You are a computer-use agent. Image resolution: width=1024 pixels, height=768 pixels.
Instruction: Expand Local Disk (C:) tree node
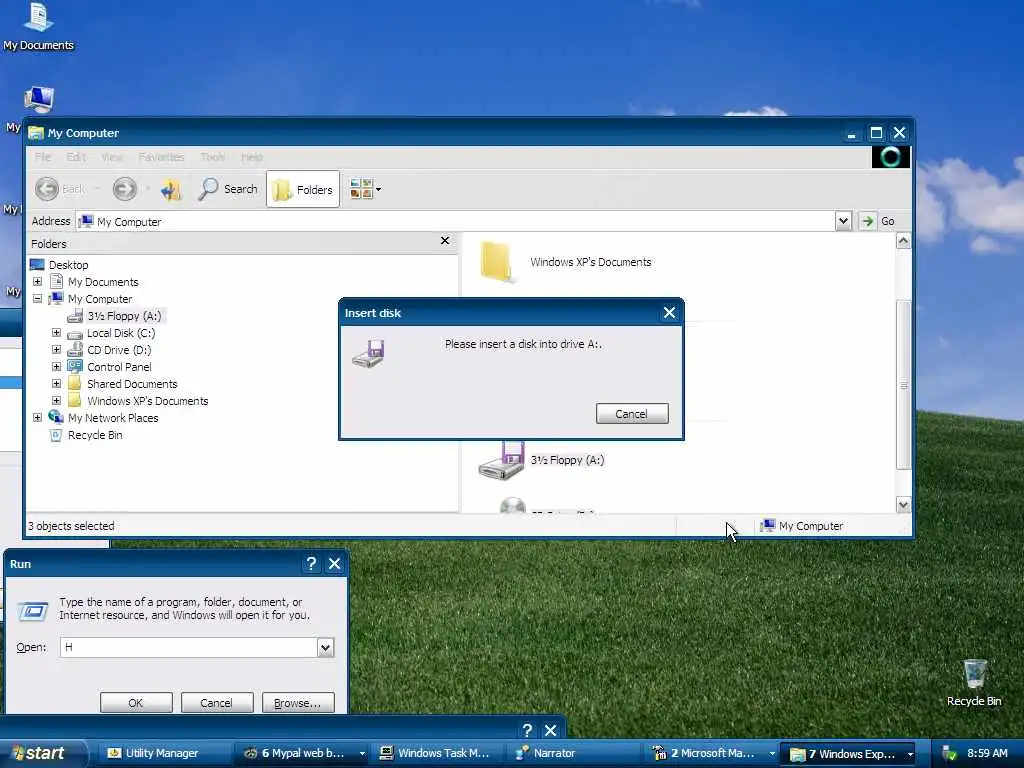pos(56,332)
